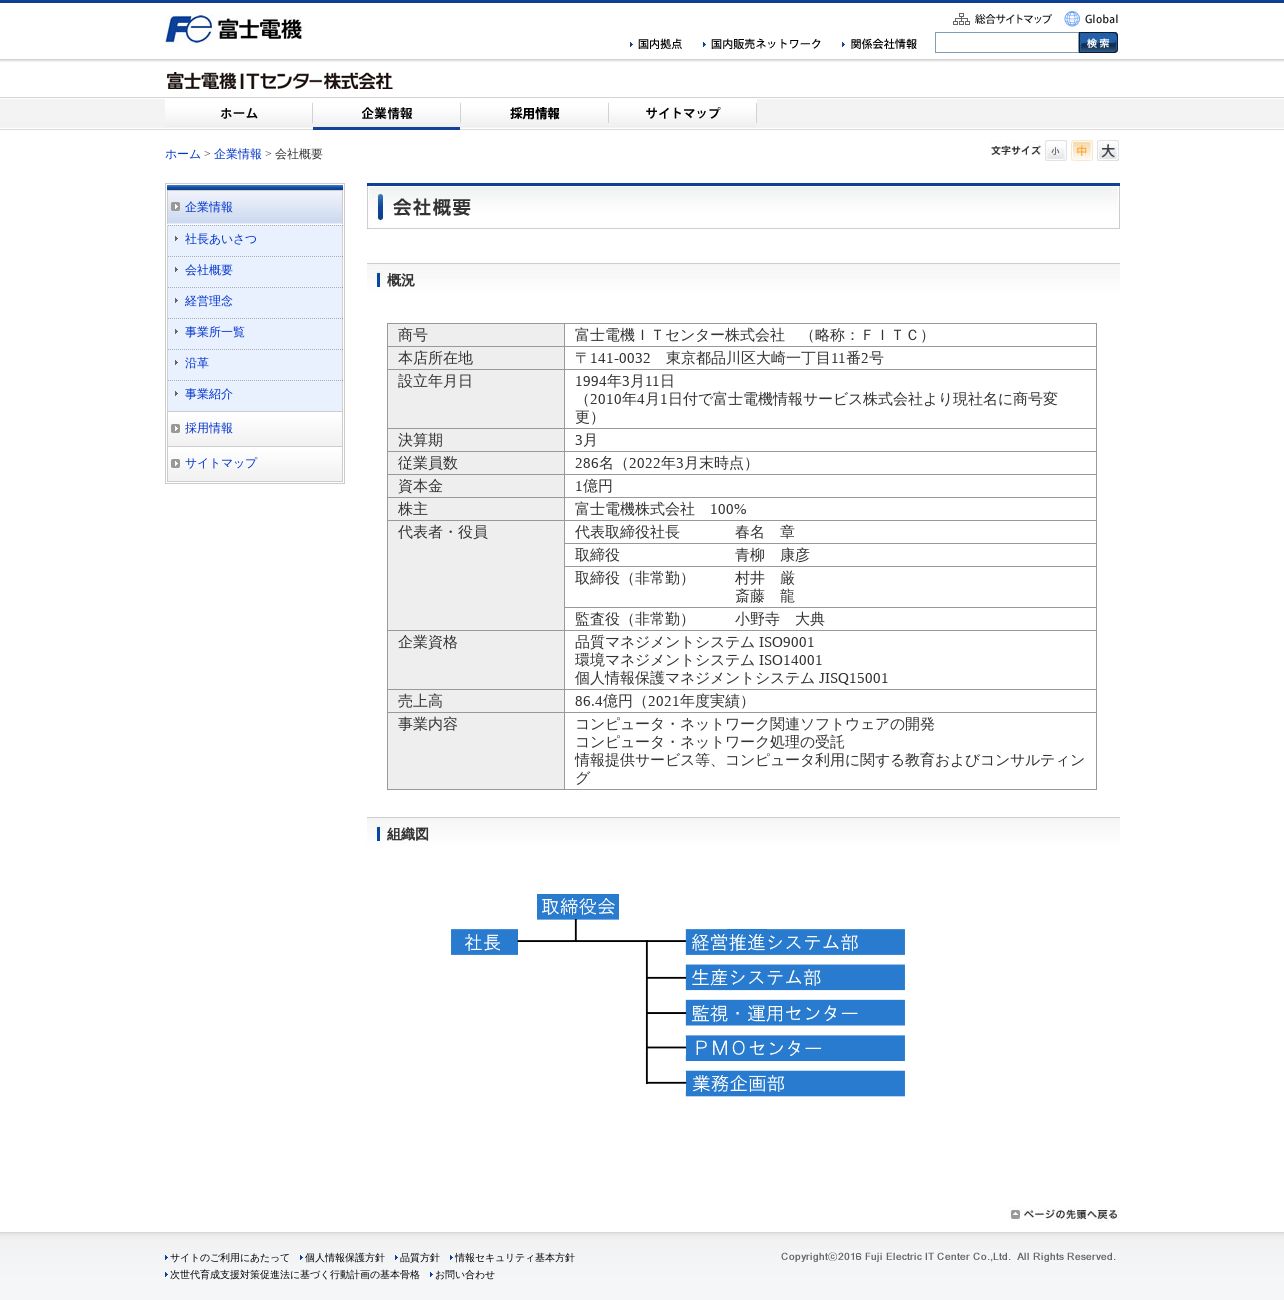Click the 会社概要 page heading

tap(432, 207)
